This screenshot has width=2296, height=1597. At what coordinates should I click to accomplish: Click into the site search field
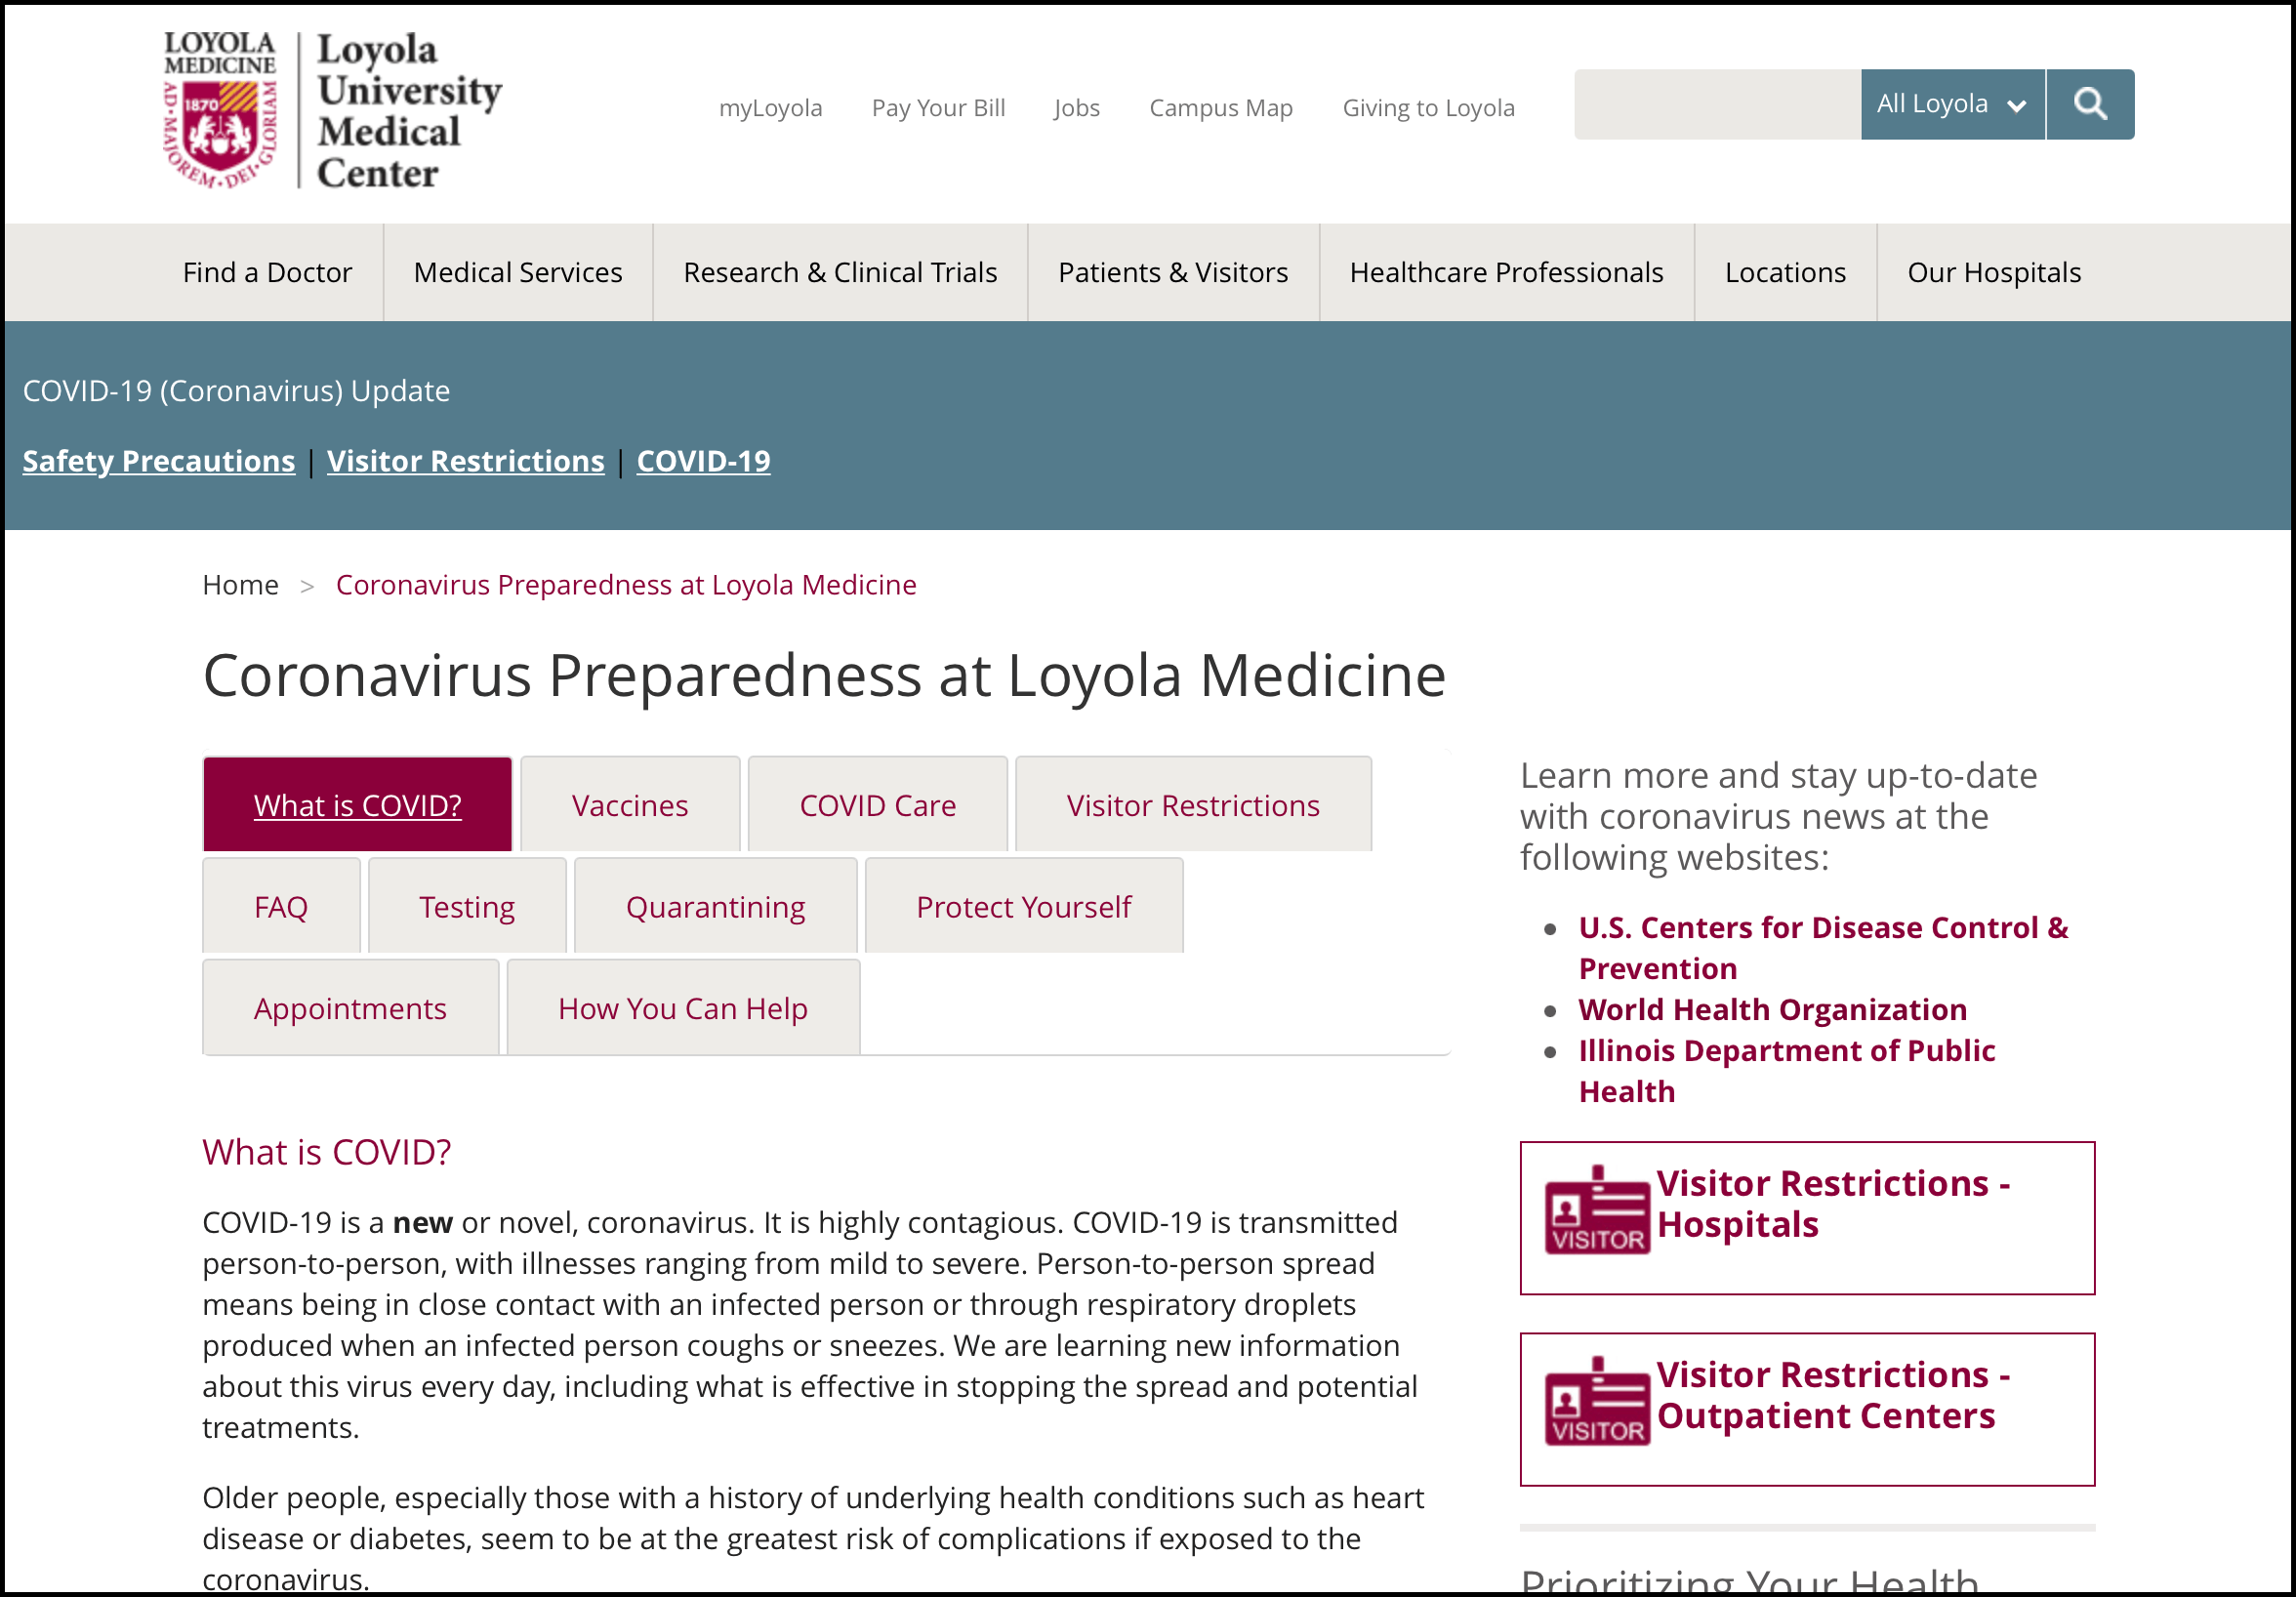pyautogui.click(x=1717, y=104)
